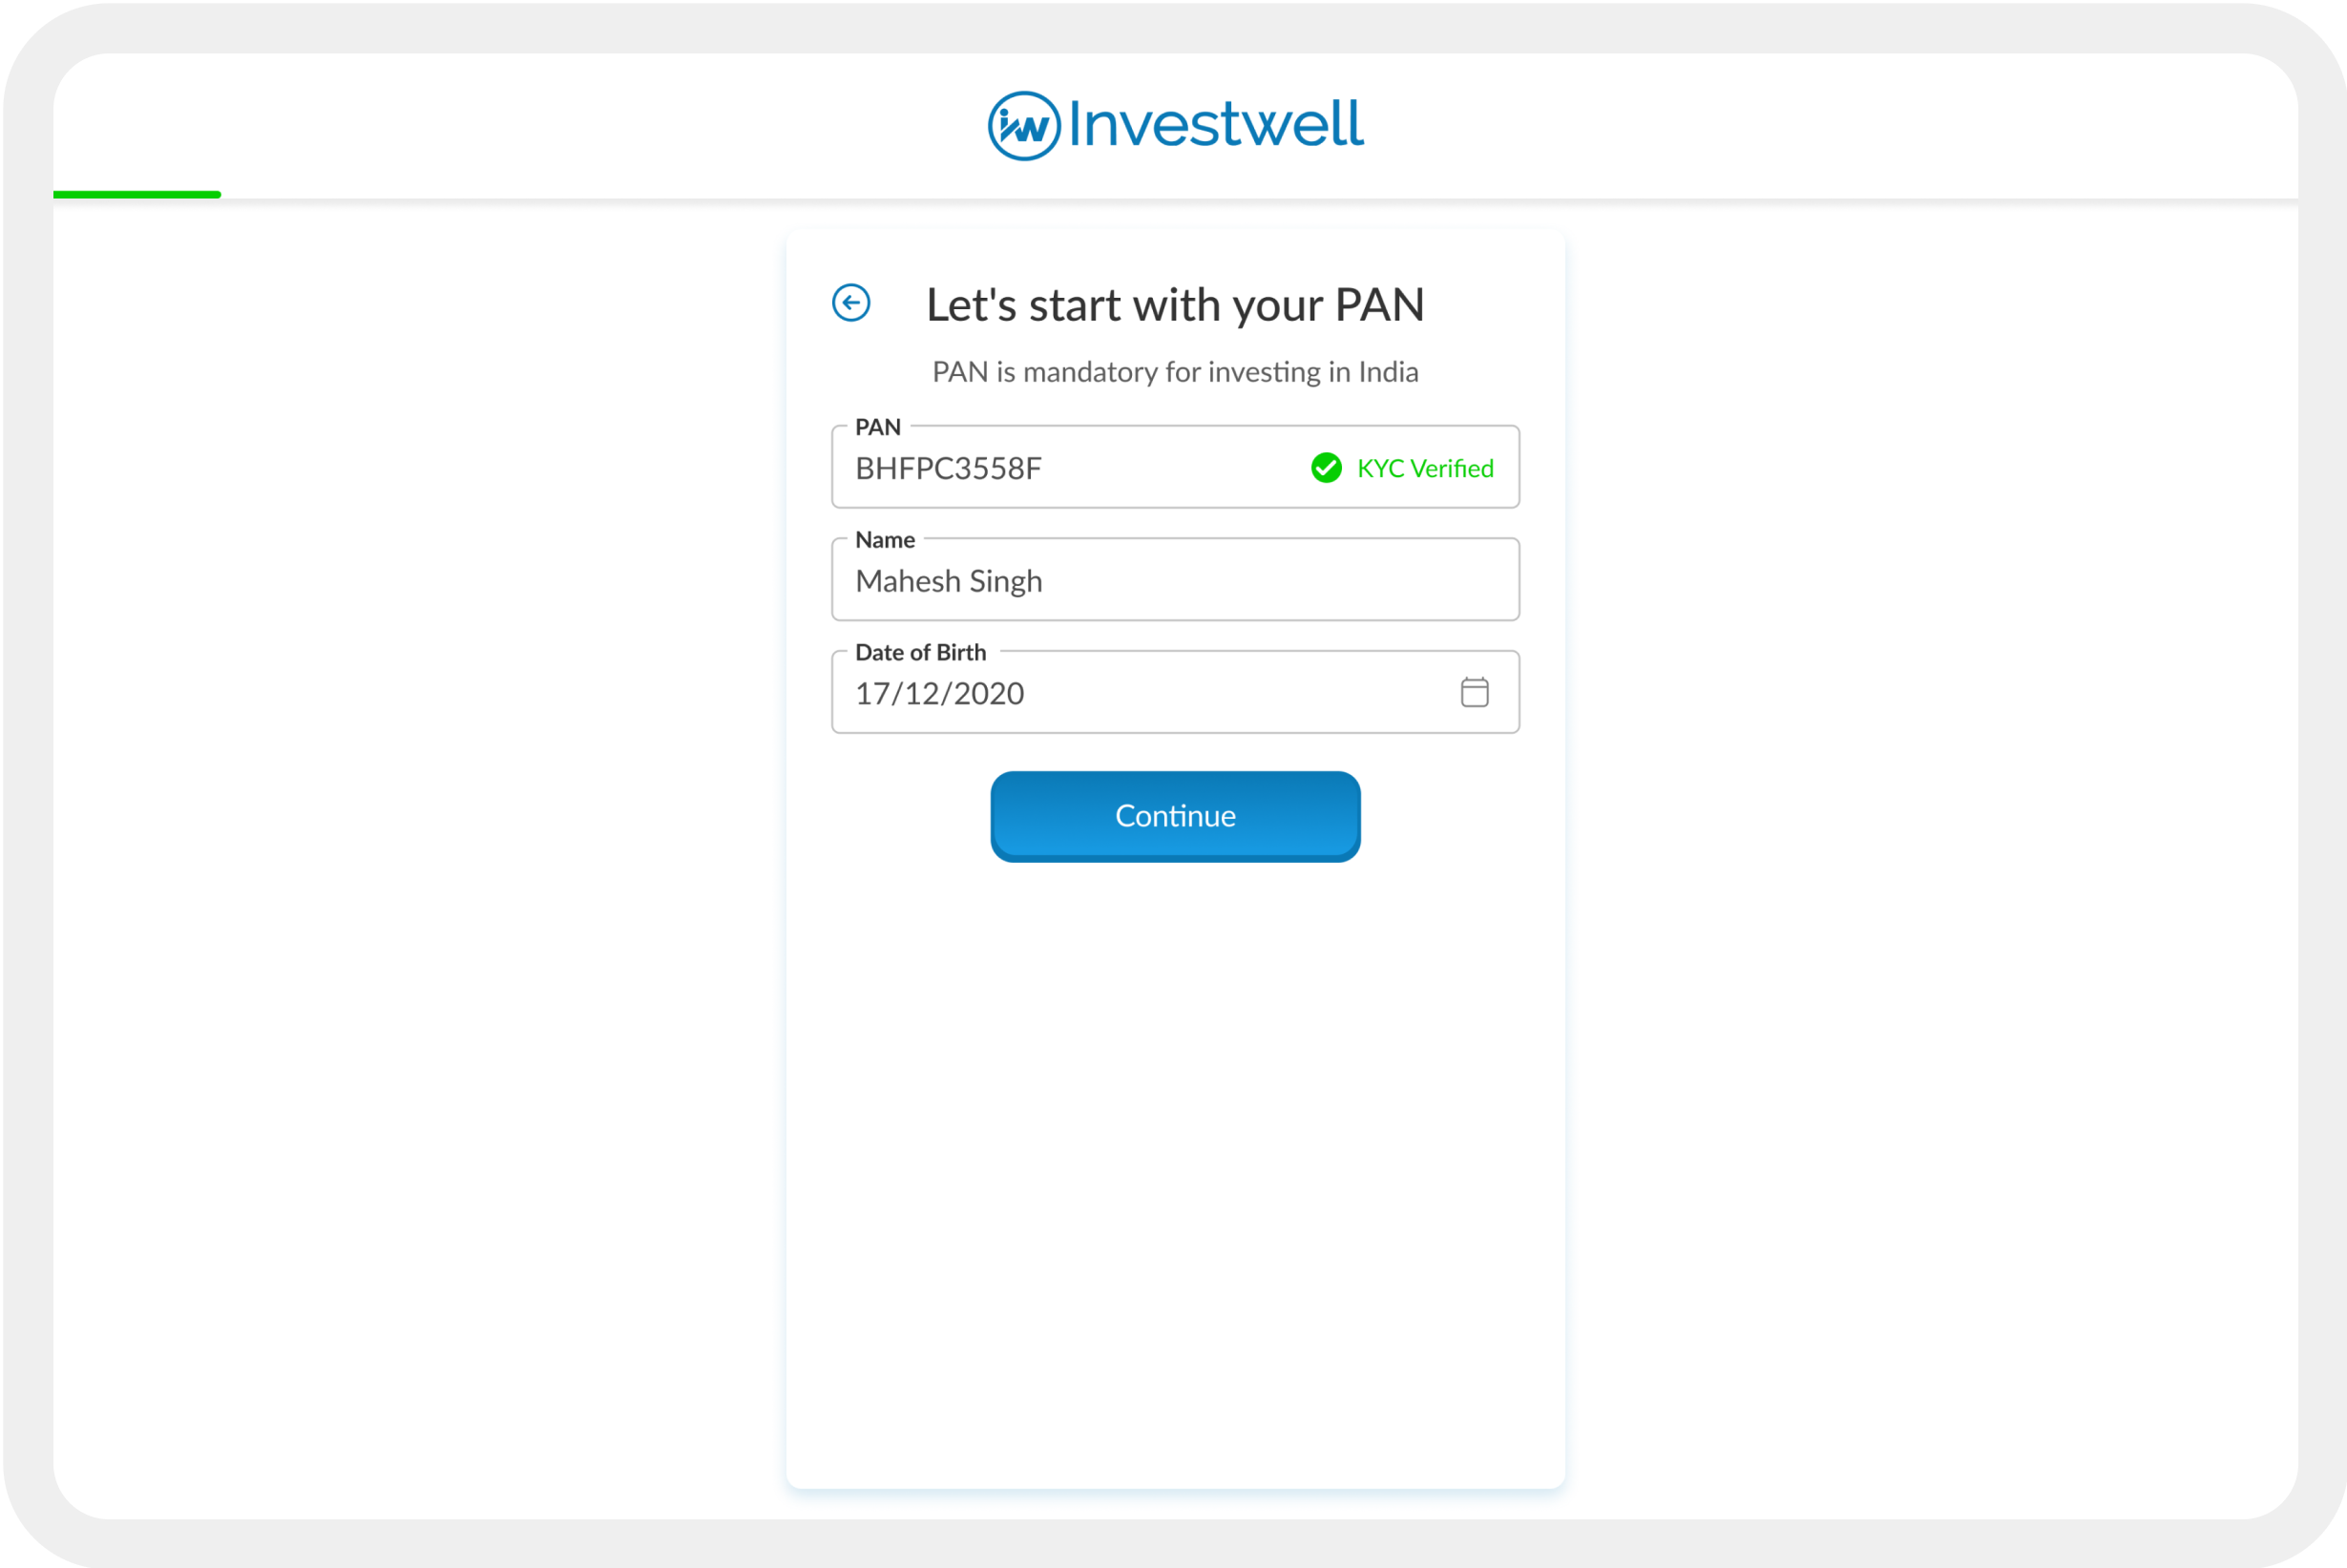Click the Date of Birth field label
This screenshot has width=2347, height=1568.
pyautogui.click(x=920, y=653)
